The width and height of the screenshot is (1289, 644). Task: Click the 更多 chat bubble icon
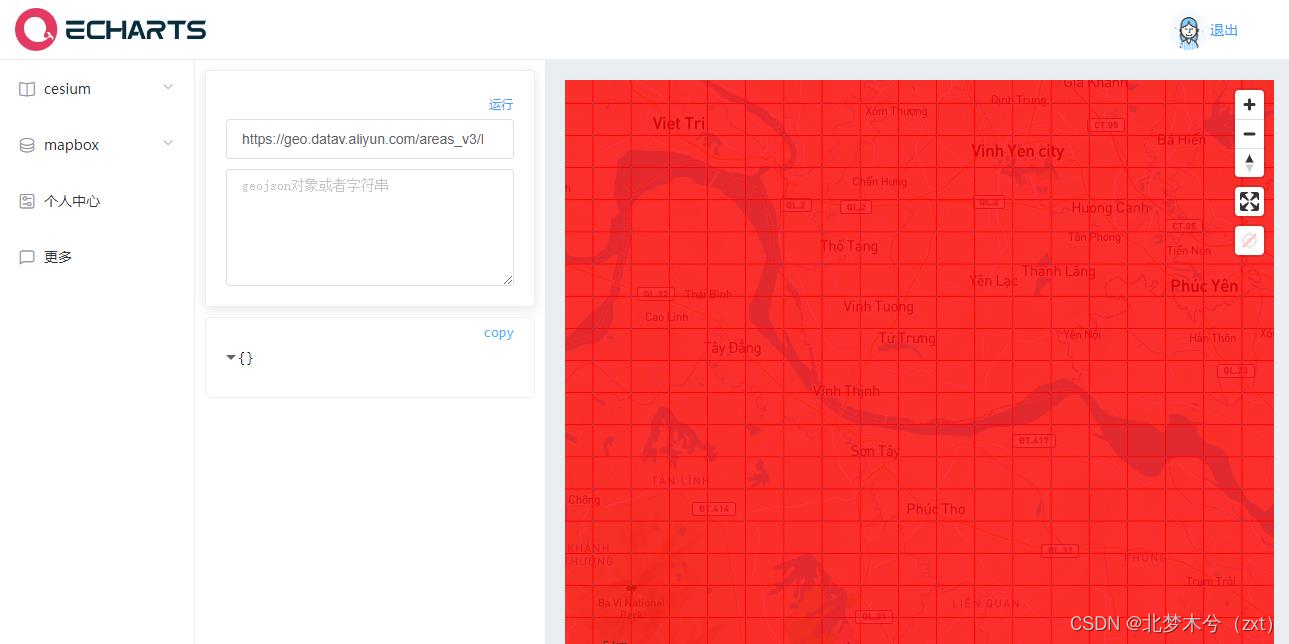tap(27, 257)
